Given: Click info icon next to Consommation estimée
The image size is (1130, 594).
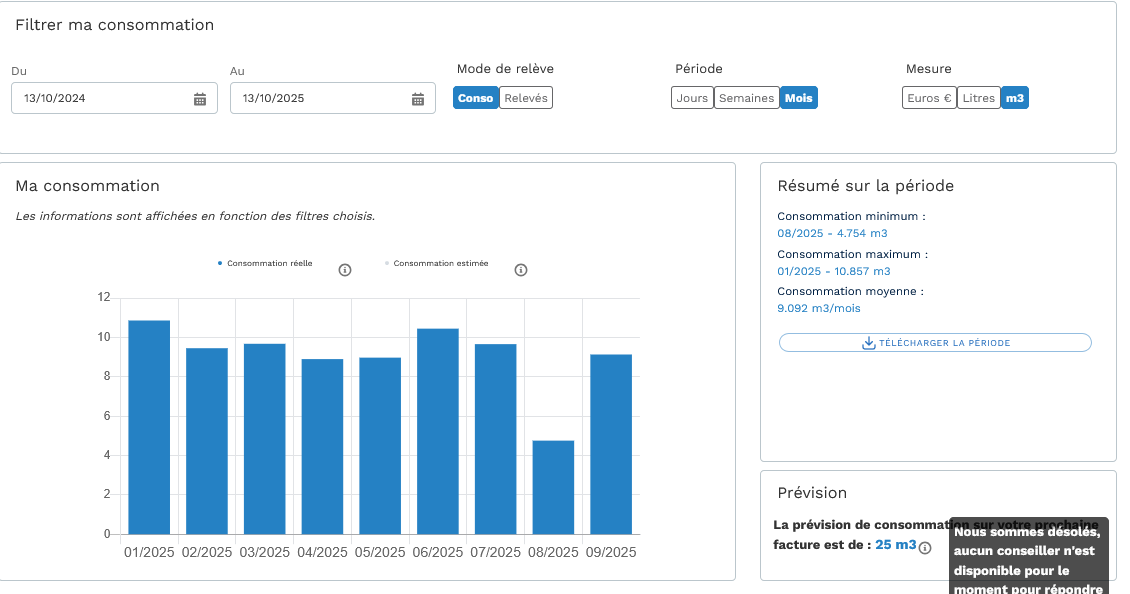Looking at the screenshot, I should click(x=521, y=270).
